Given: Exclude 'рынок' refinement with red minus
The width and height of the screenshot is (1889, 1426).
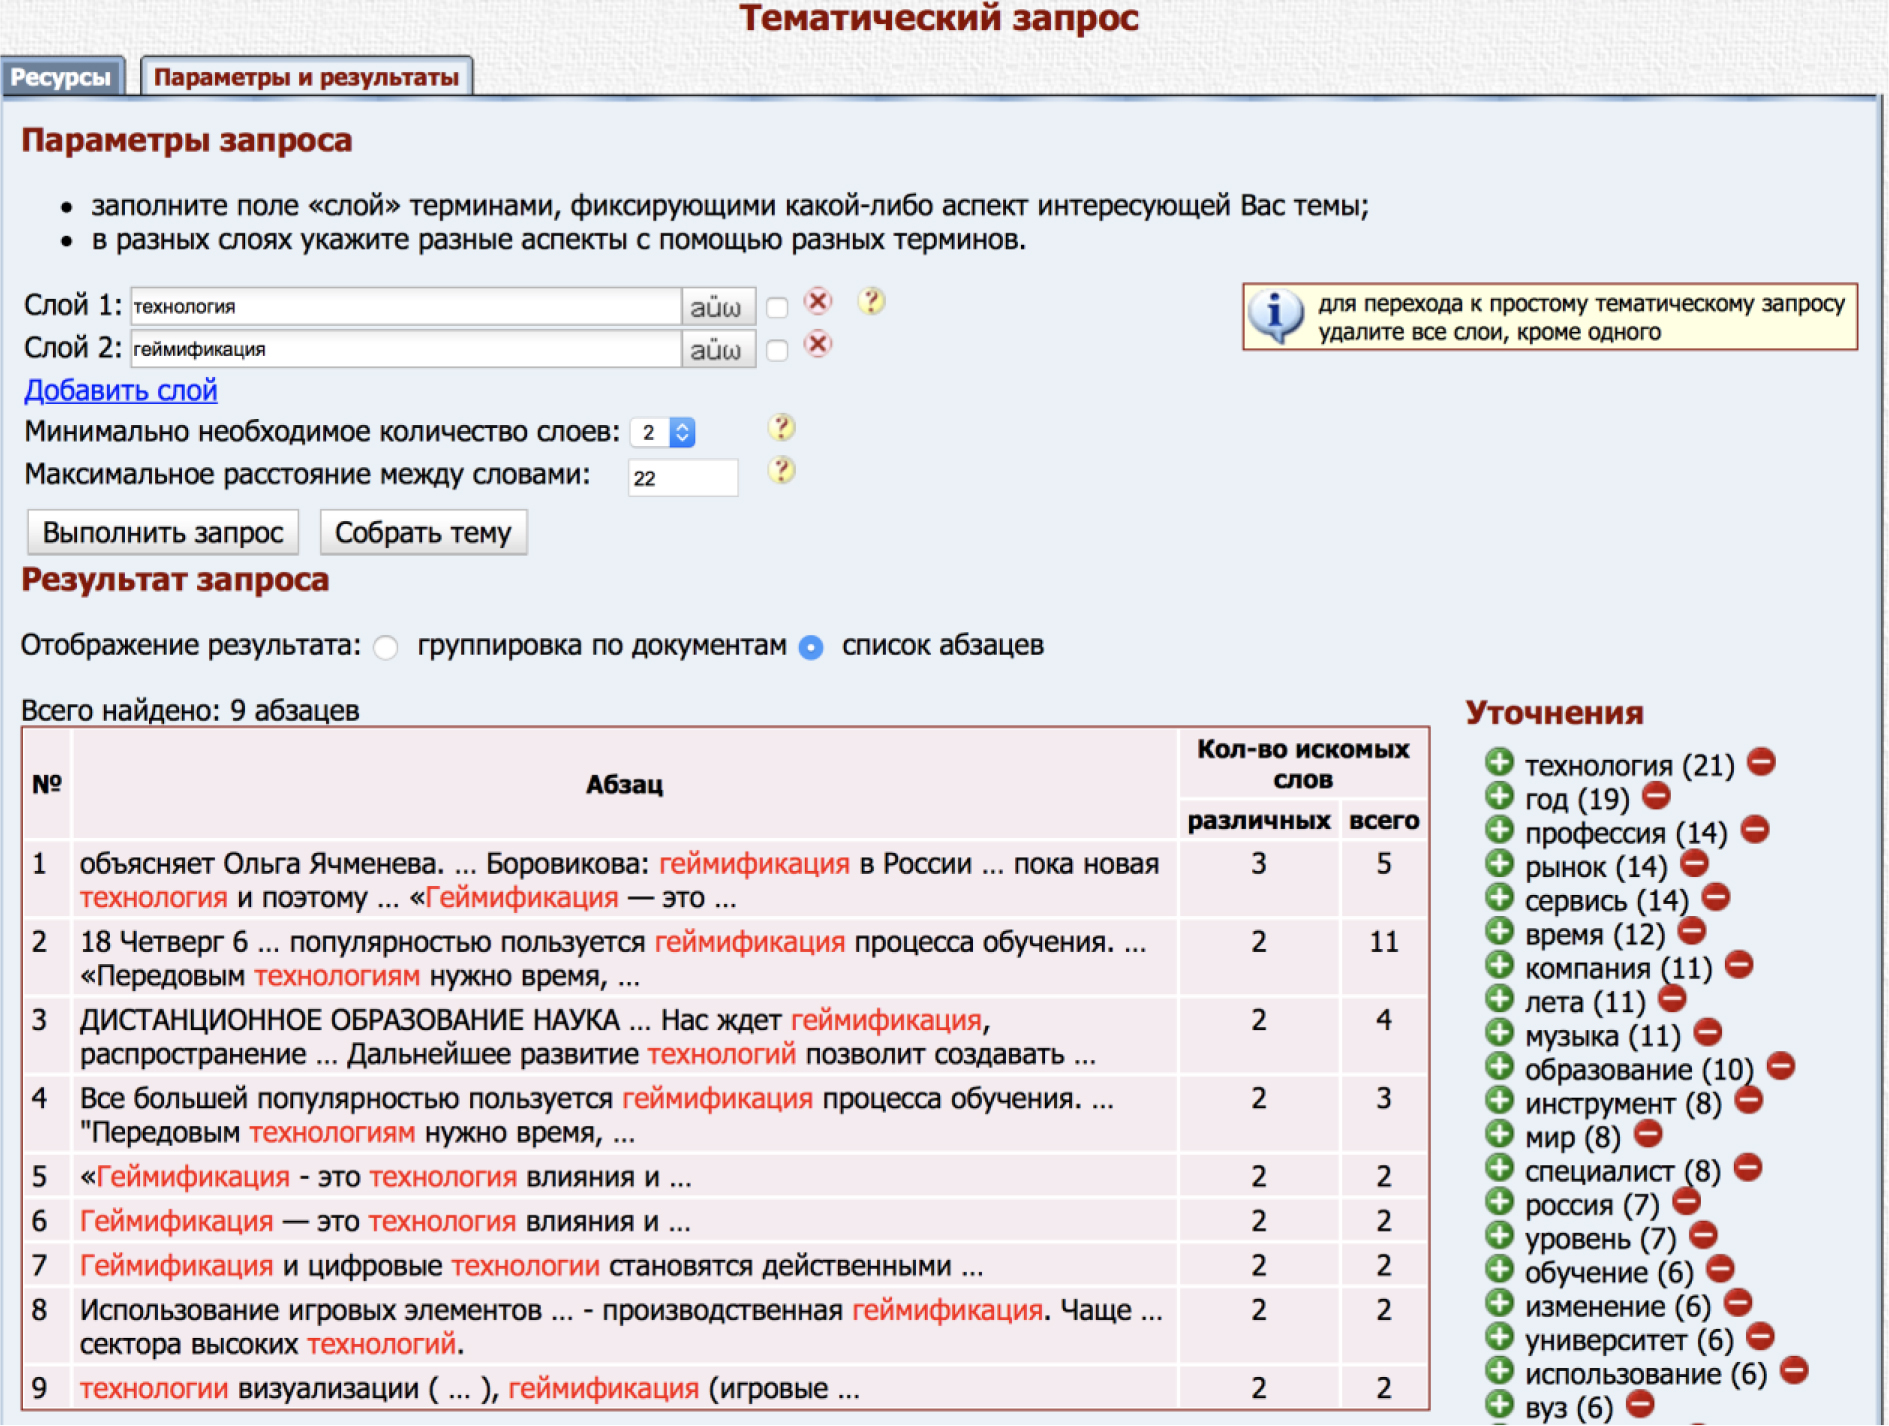Looking at the screenshot, I should pos(1694,863).
